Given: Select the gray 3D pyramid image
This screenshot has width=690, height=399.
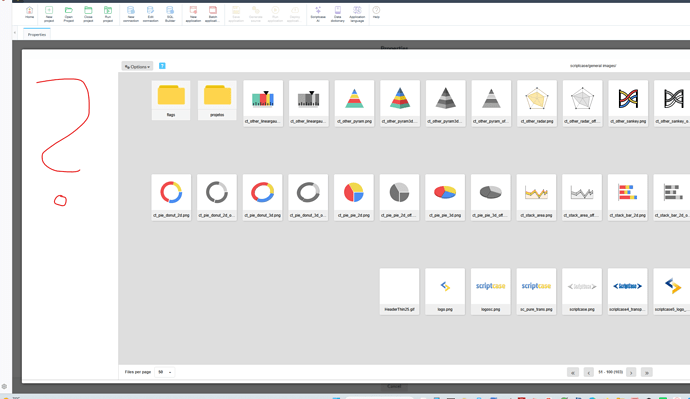Looking at the screenshot, I should coord(445,103).
